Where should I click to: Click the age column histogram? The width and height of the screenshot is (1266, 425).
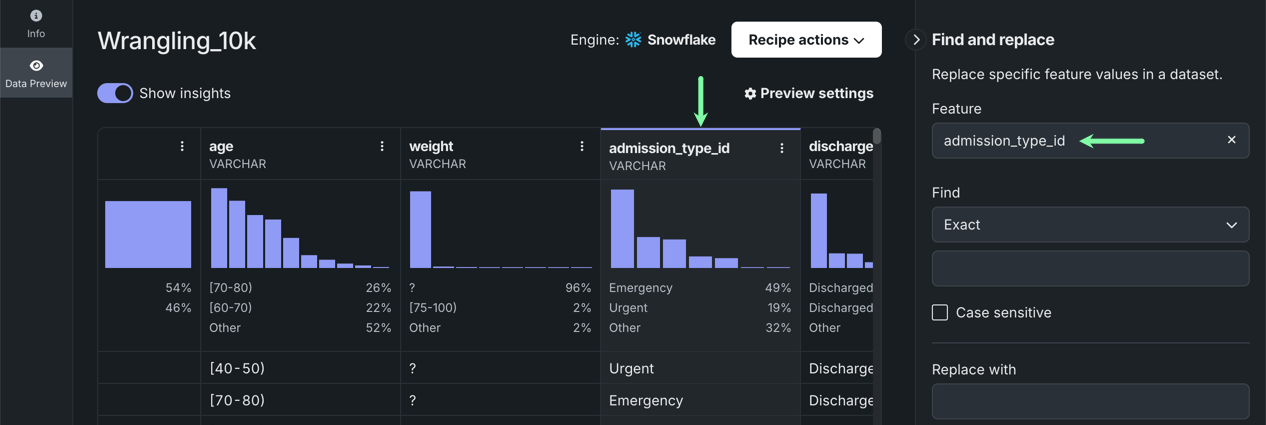[300, 228]
